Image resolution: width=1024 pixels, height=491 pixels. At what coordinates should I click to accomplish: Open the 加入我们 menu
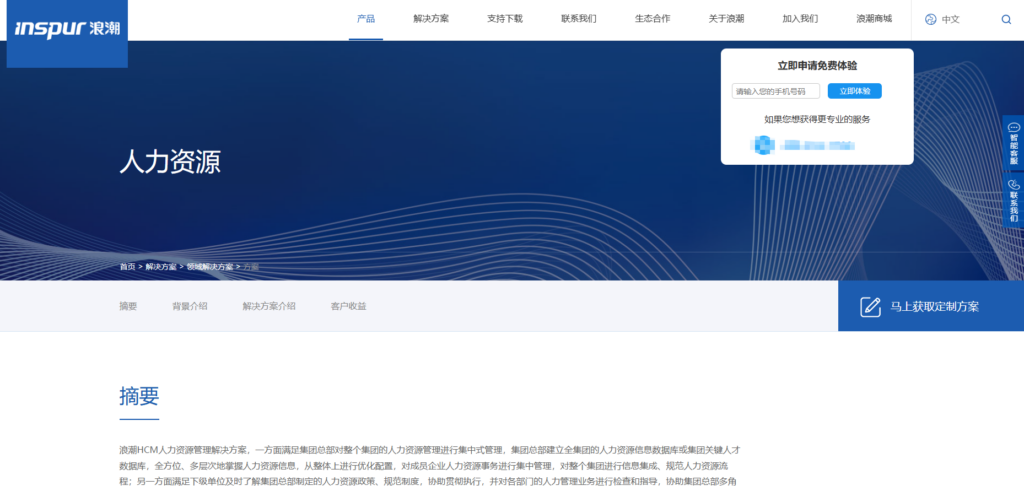800,19
